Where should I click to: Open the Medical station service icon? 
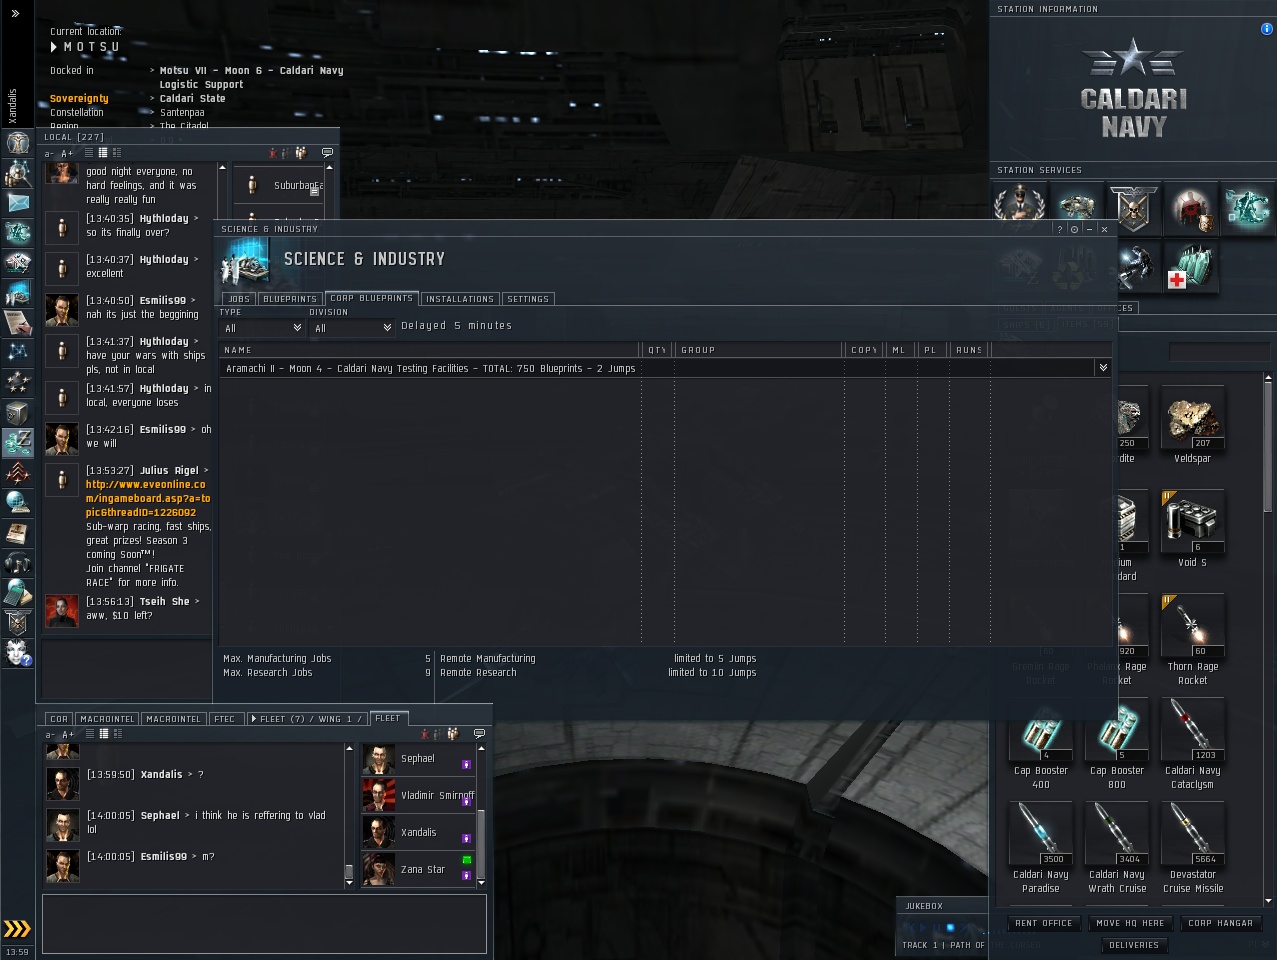pos(1191,267)
